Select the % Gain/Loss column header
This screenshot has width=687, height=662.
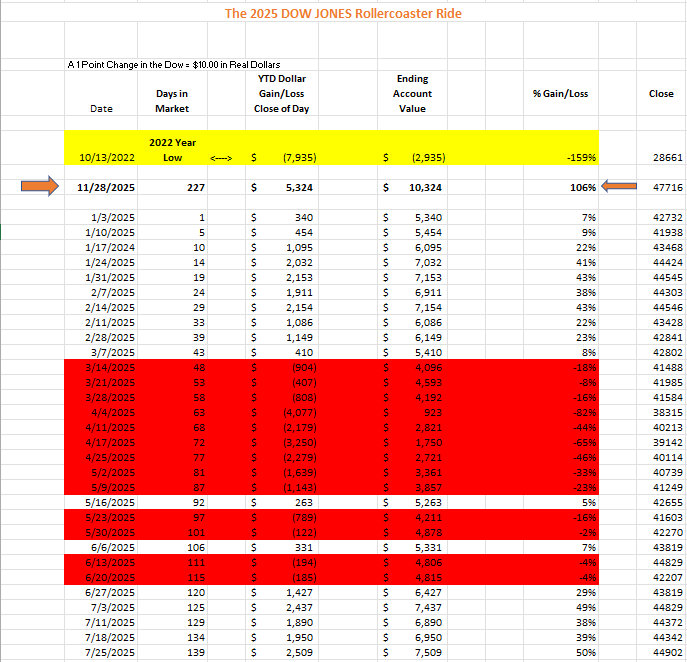(561, 93)
